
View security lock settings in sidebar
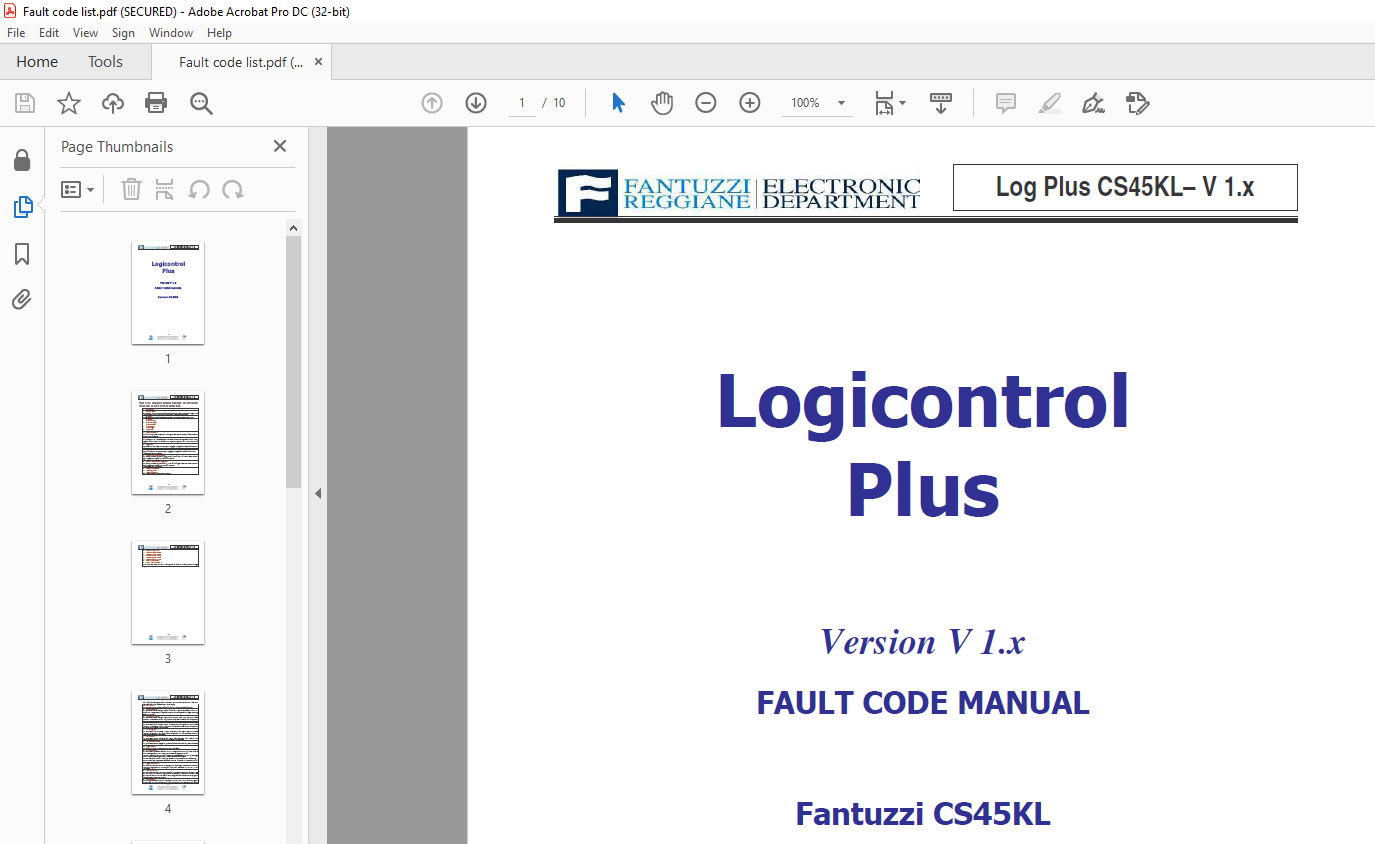click(21, 160)
